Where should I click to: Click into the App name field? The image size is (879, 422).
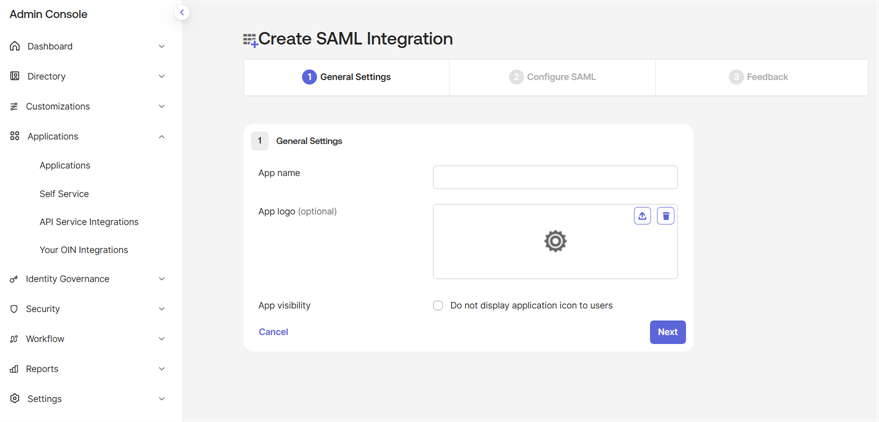pyautogui.click(x=555, y=177)
